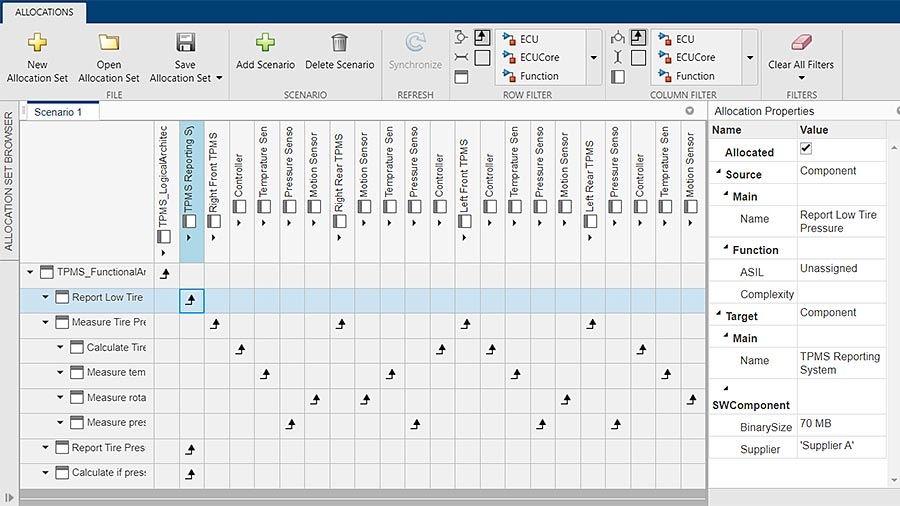The image size is (900, 506).
Task: Click the New Allocation Set icon
Action: [37, 43]
